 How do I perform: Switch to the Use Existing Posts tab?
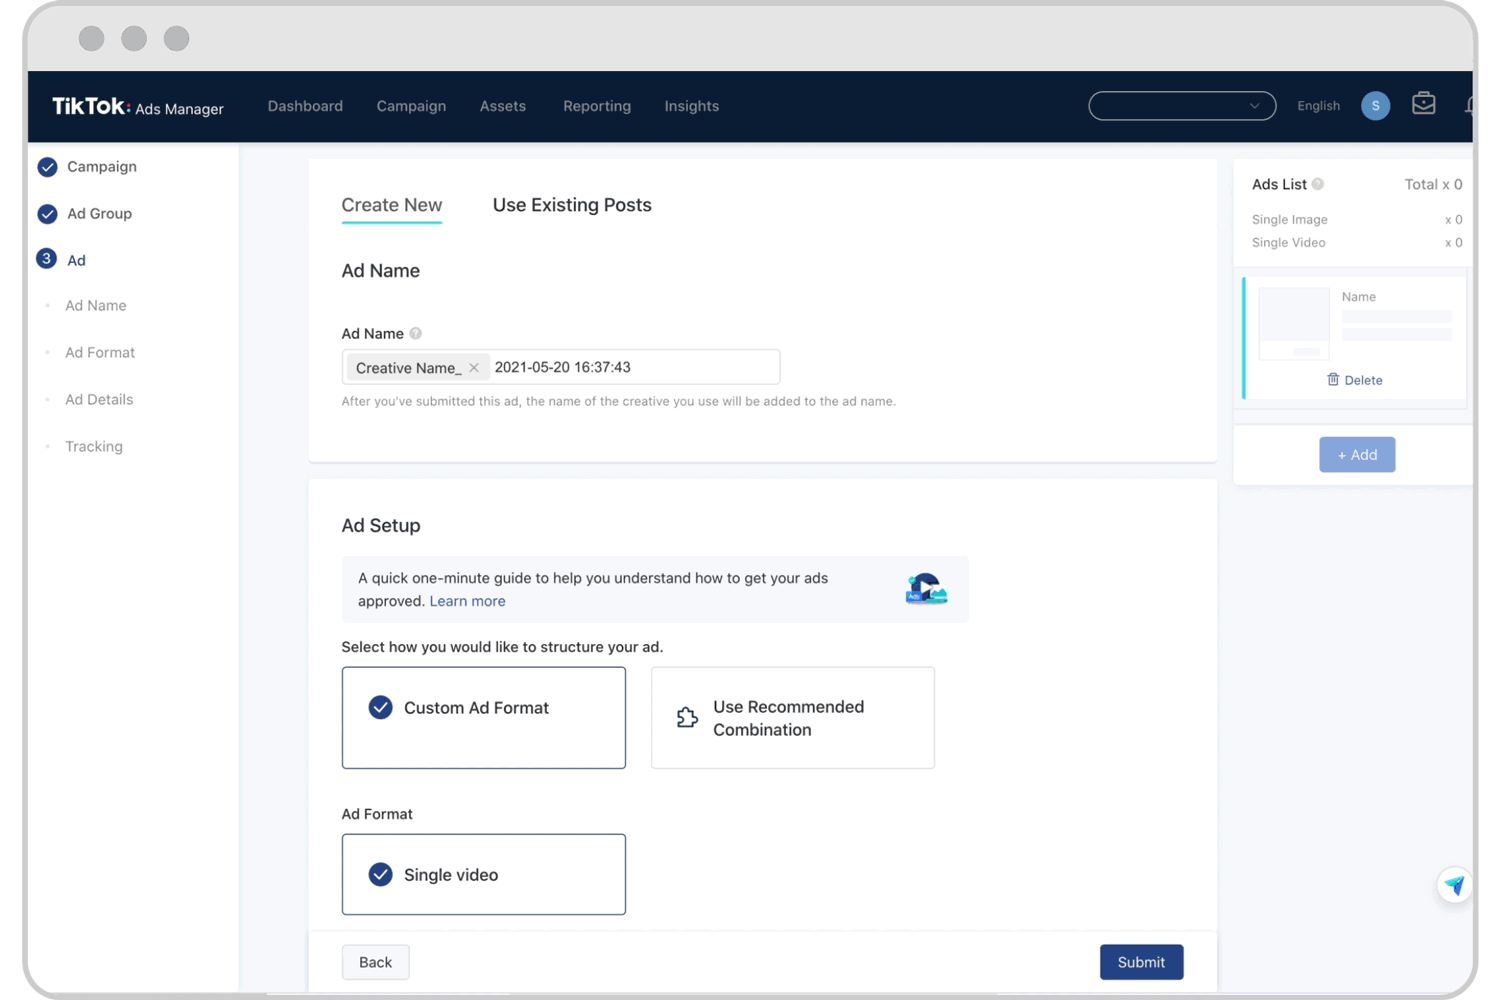tap(572, 205)
